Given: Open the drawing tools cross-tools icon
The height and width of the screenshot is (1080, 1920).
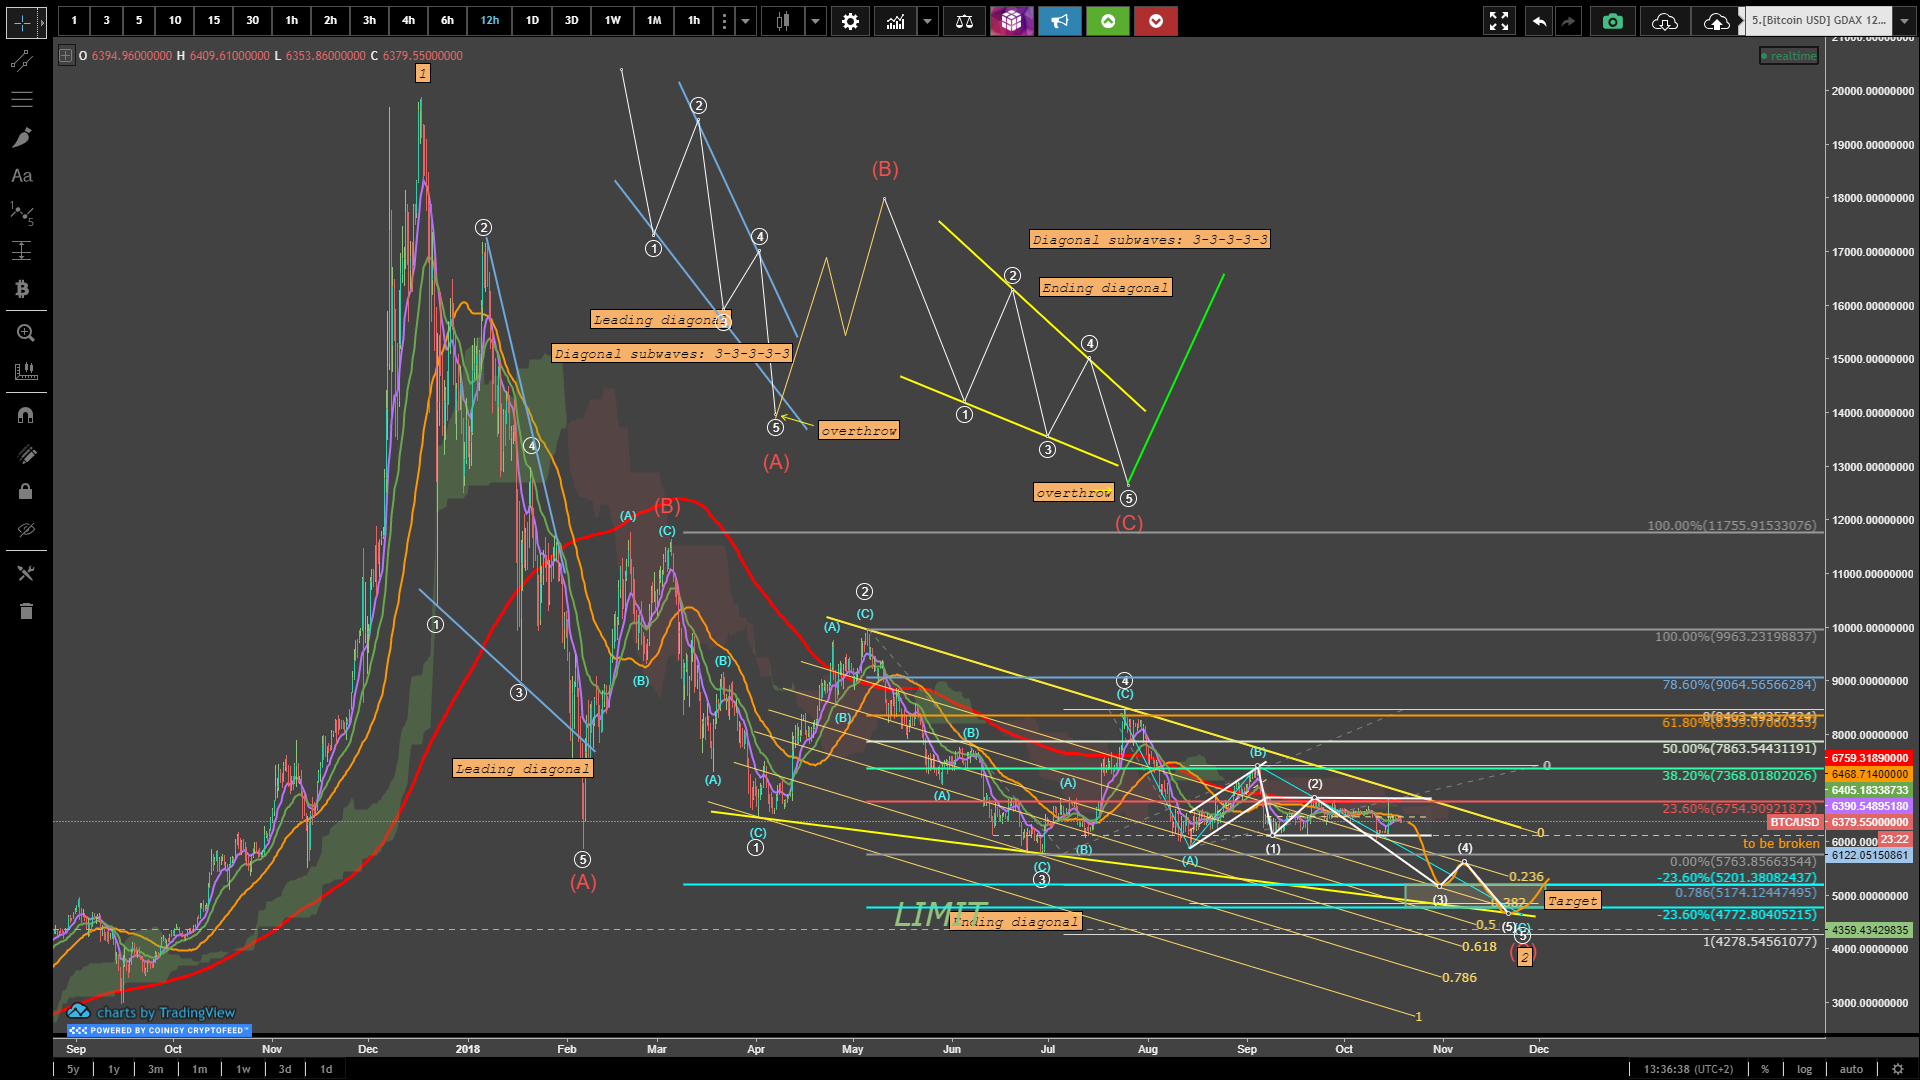Looking at the screenshot, I should pyautogui.click(x=26, y=573).
